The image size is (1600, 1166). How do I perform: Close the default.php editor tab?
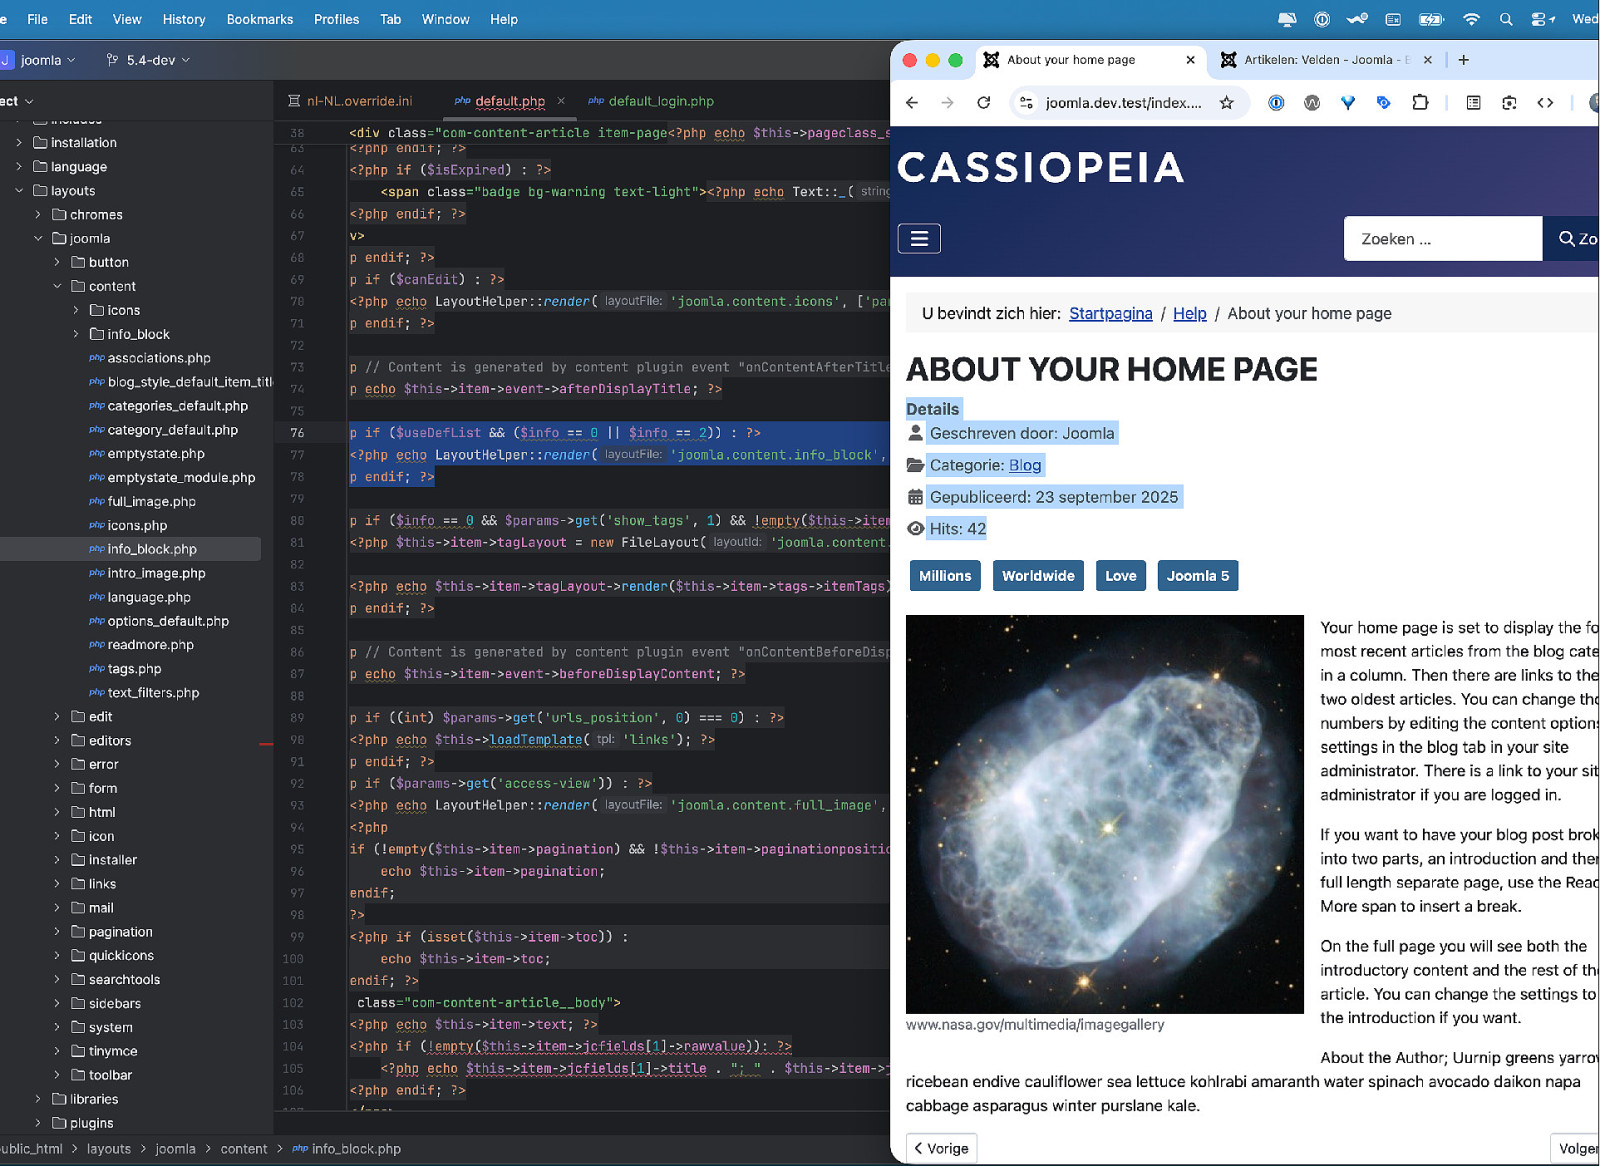pos(561,101)
